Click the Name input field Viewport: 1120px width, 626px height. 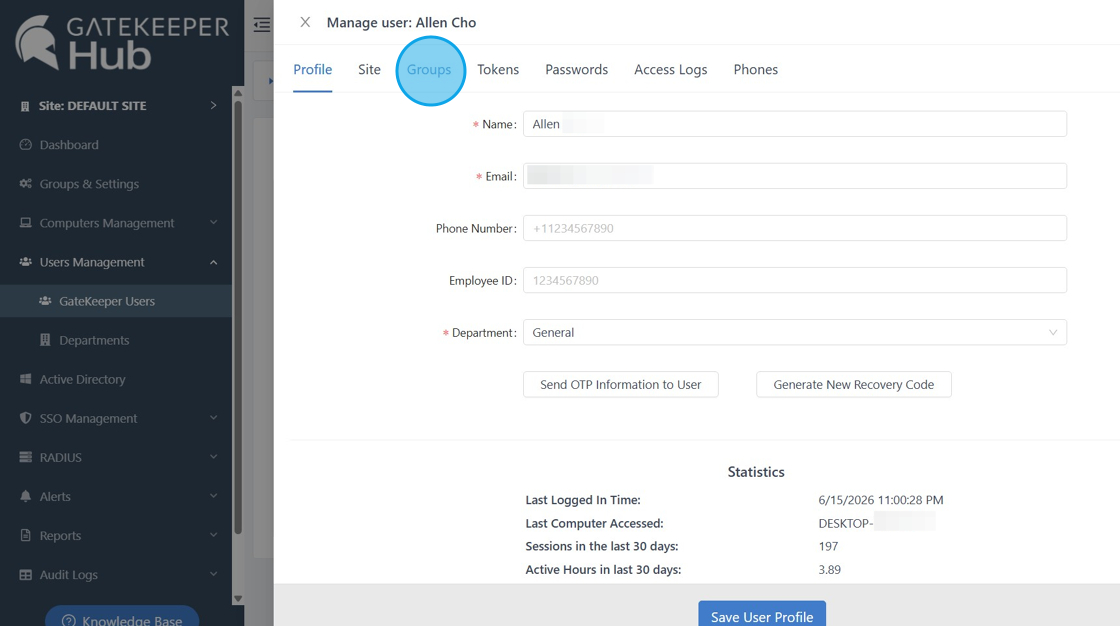tap(795, 124)
